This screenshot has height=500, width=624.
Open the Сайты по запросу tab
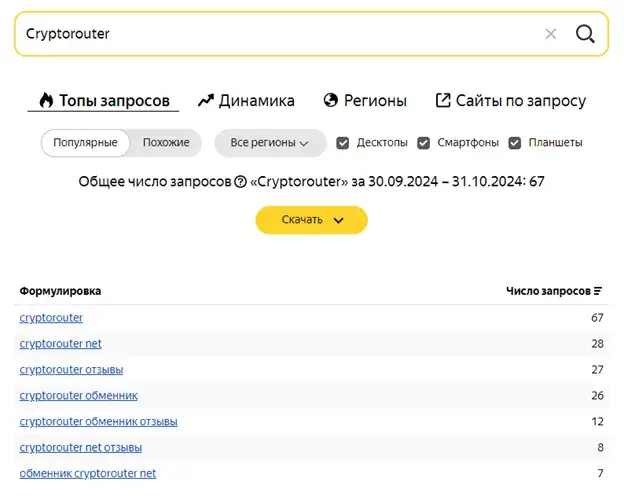[x=511, y=101]
